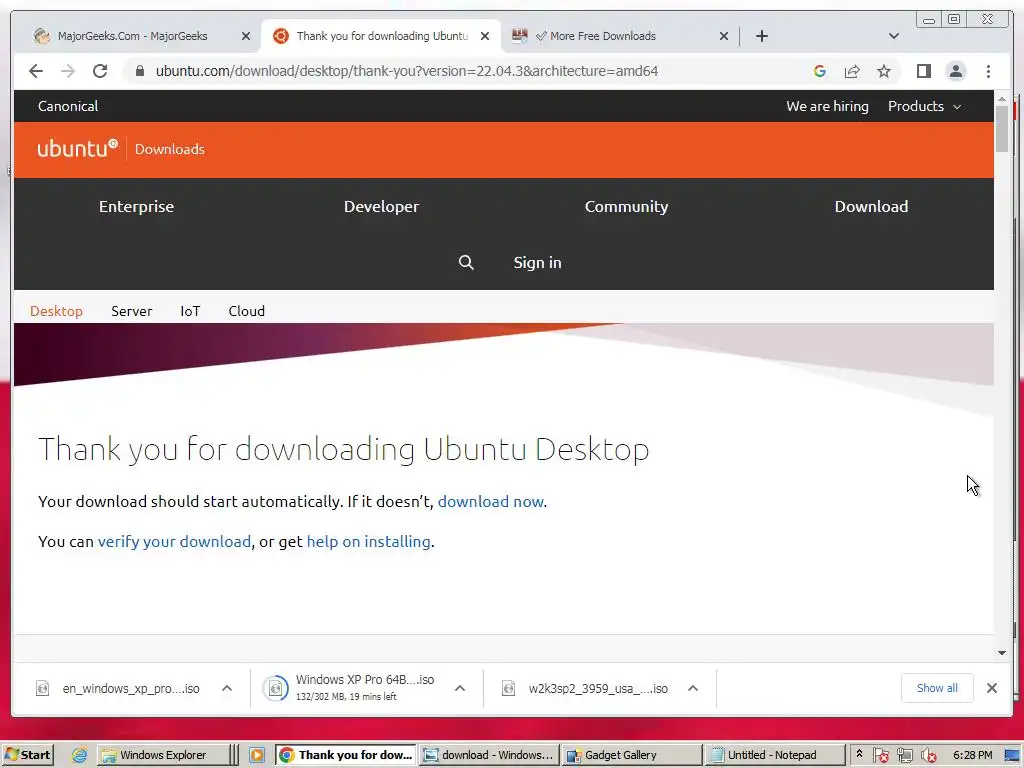Screen dimensions: 1024x768
Task: Open the We are hiring link
Action: coord(827,106)
